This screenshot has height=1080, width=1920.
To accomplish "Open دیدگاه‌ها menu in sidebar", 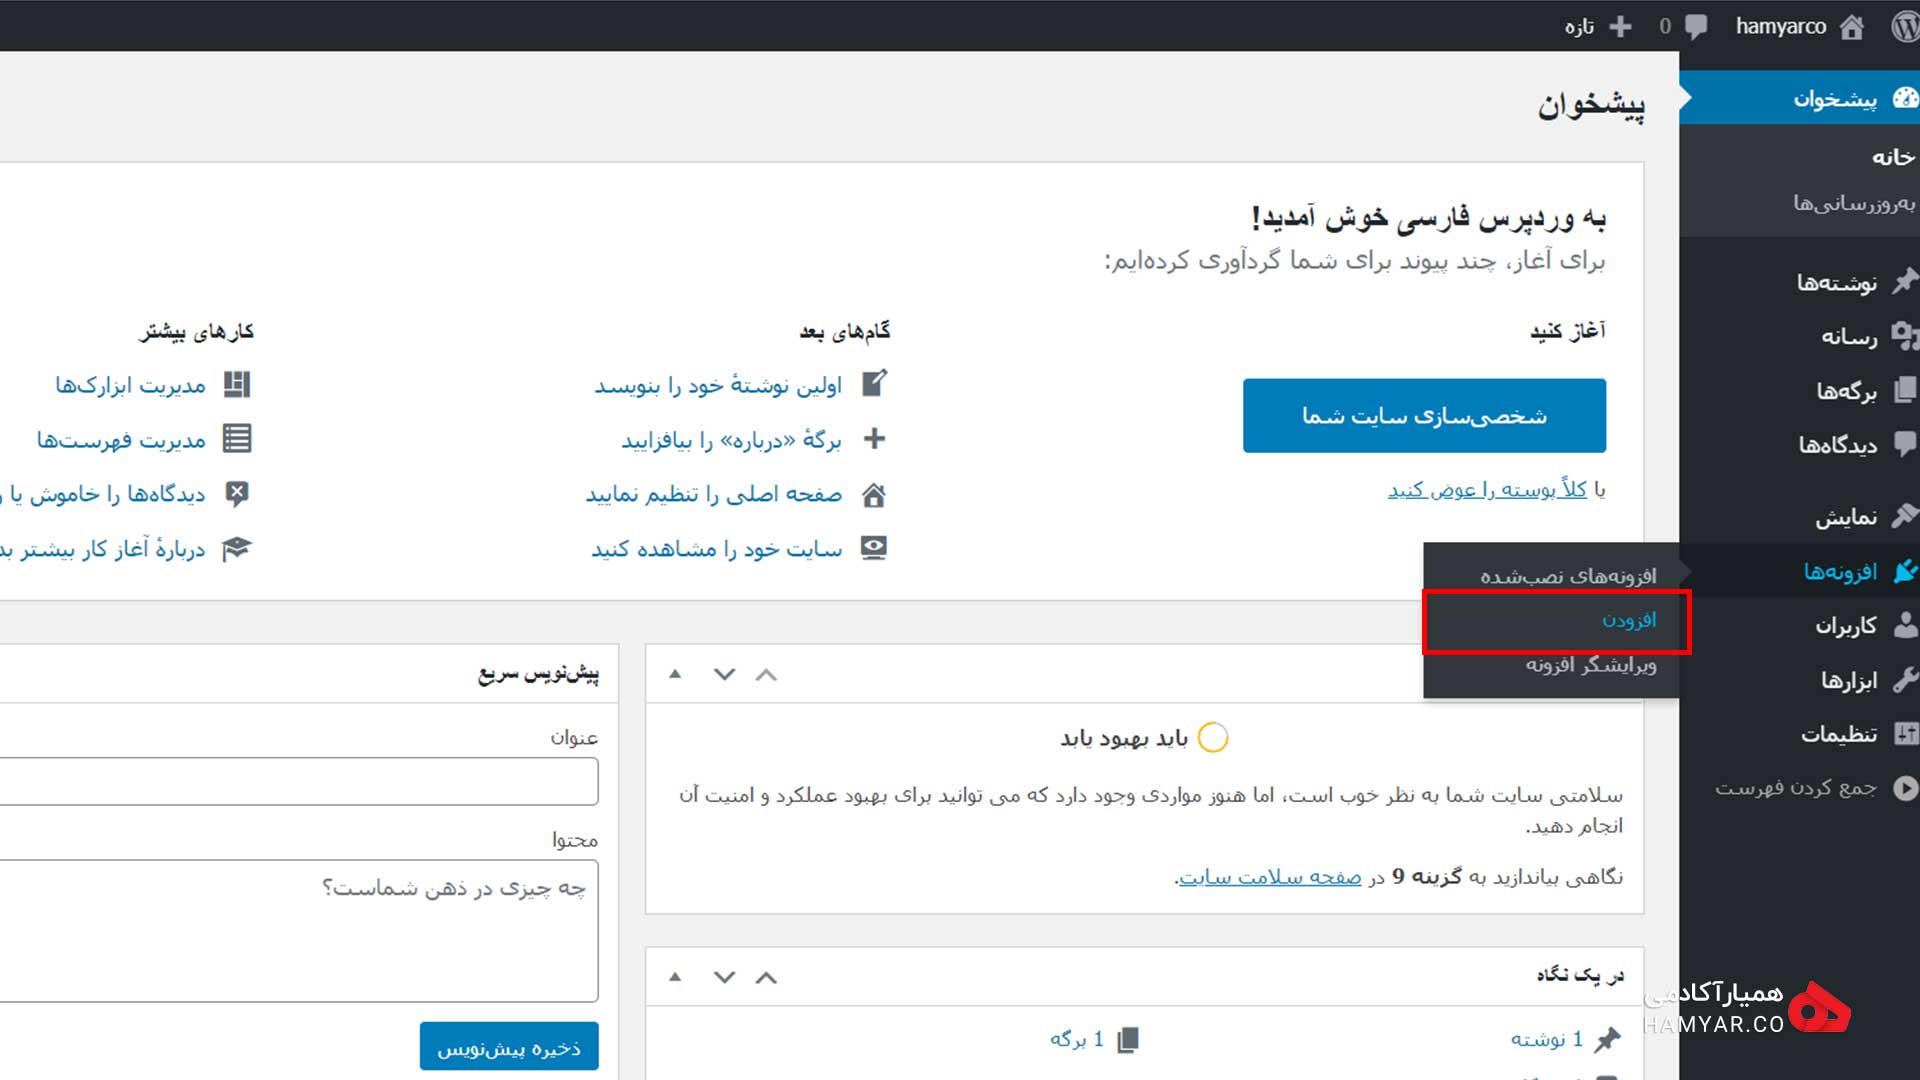I will 1838,445.
